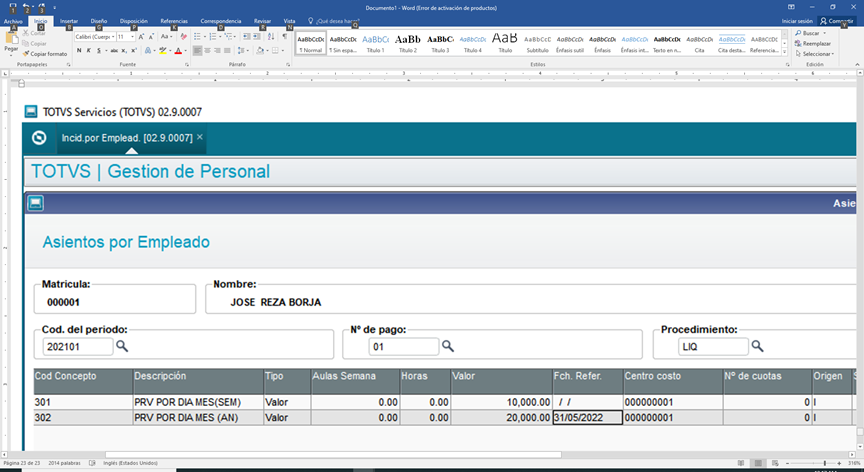
Task: Click the Save icon in Quick Access toolbar
Action: tap(13, 7)
